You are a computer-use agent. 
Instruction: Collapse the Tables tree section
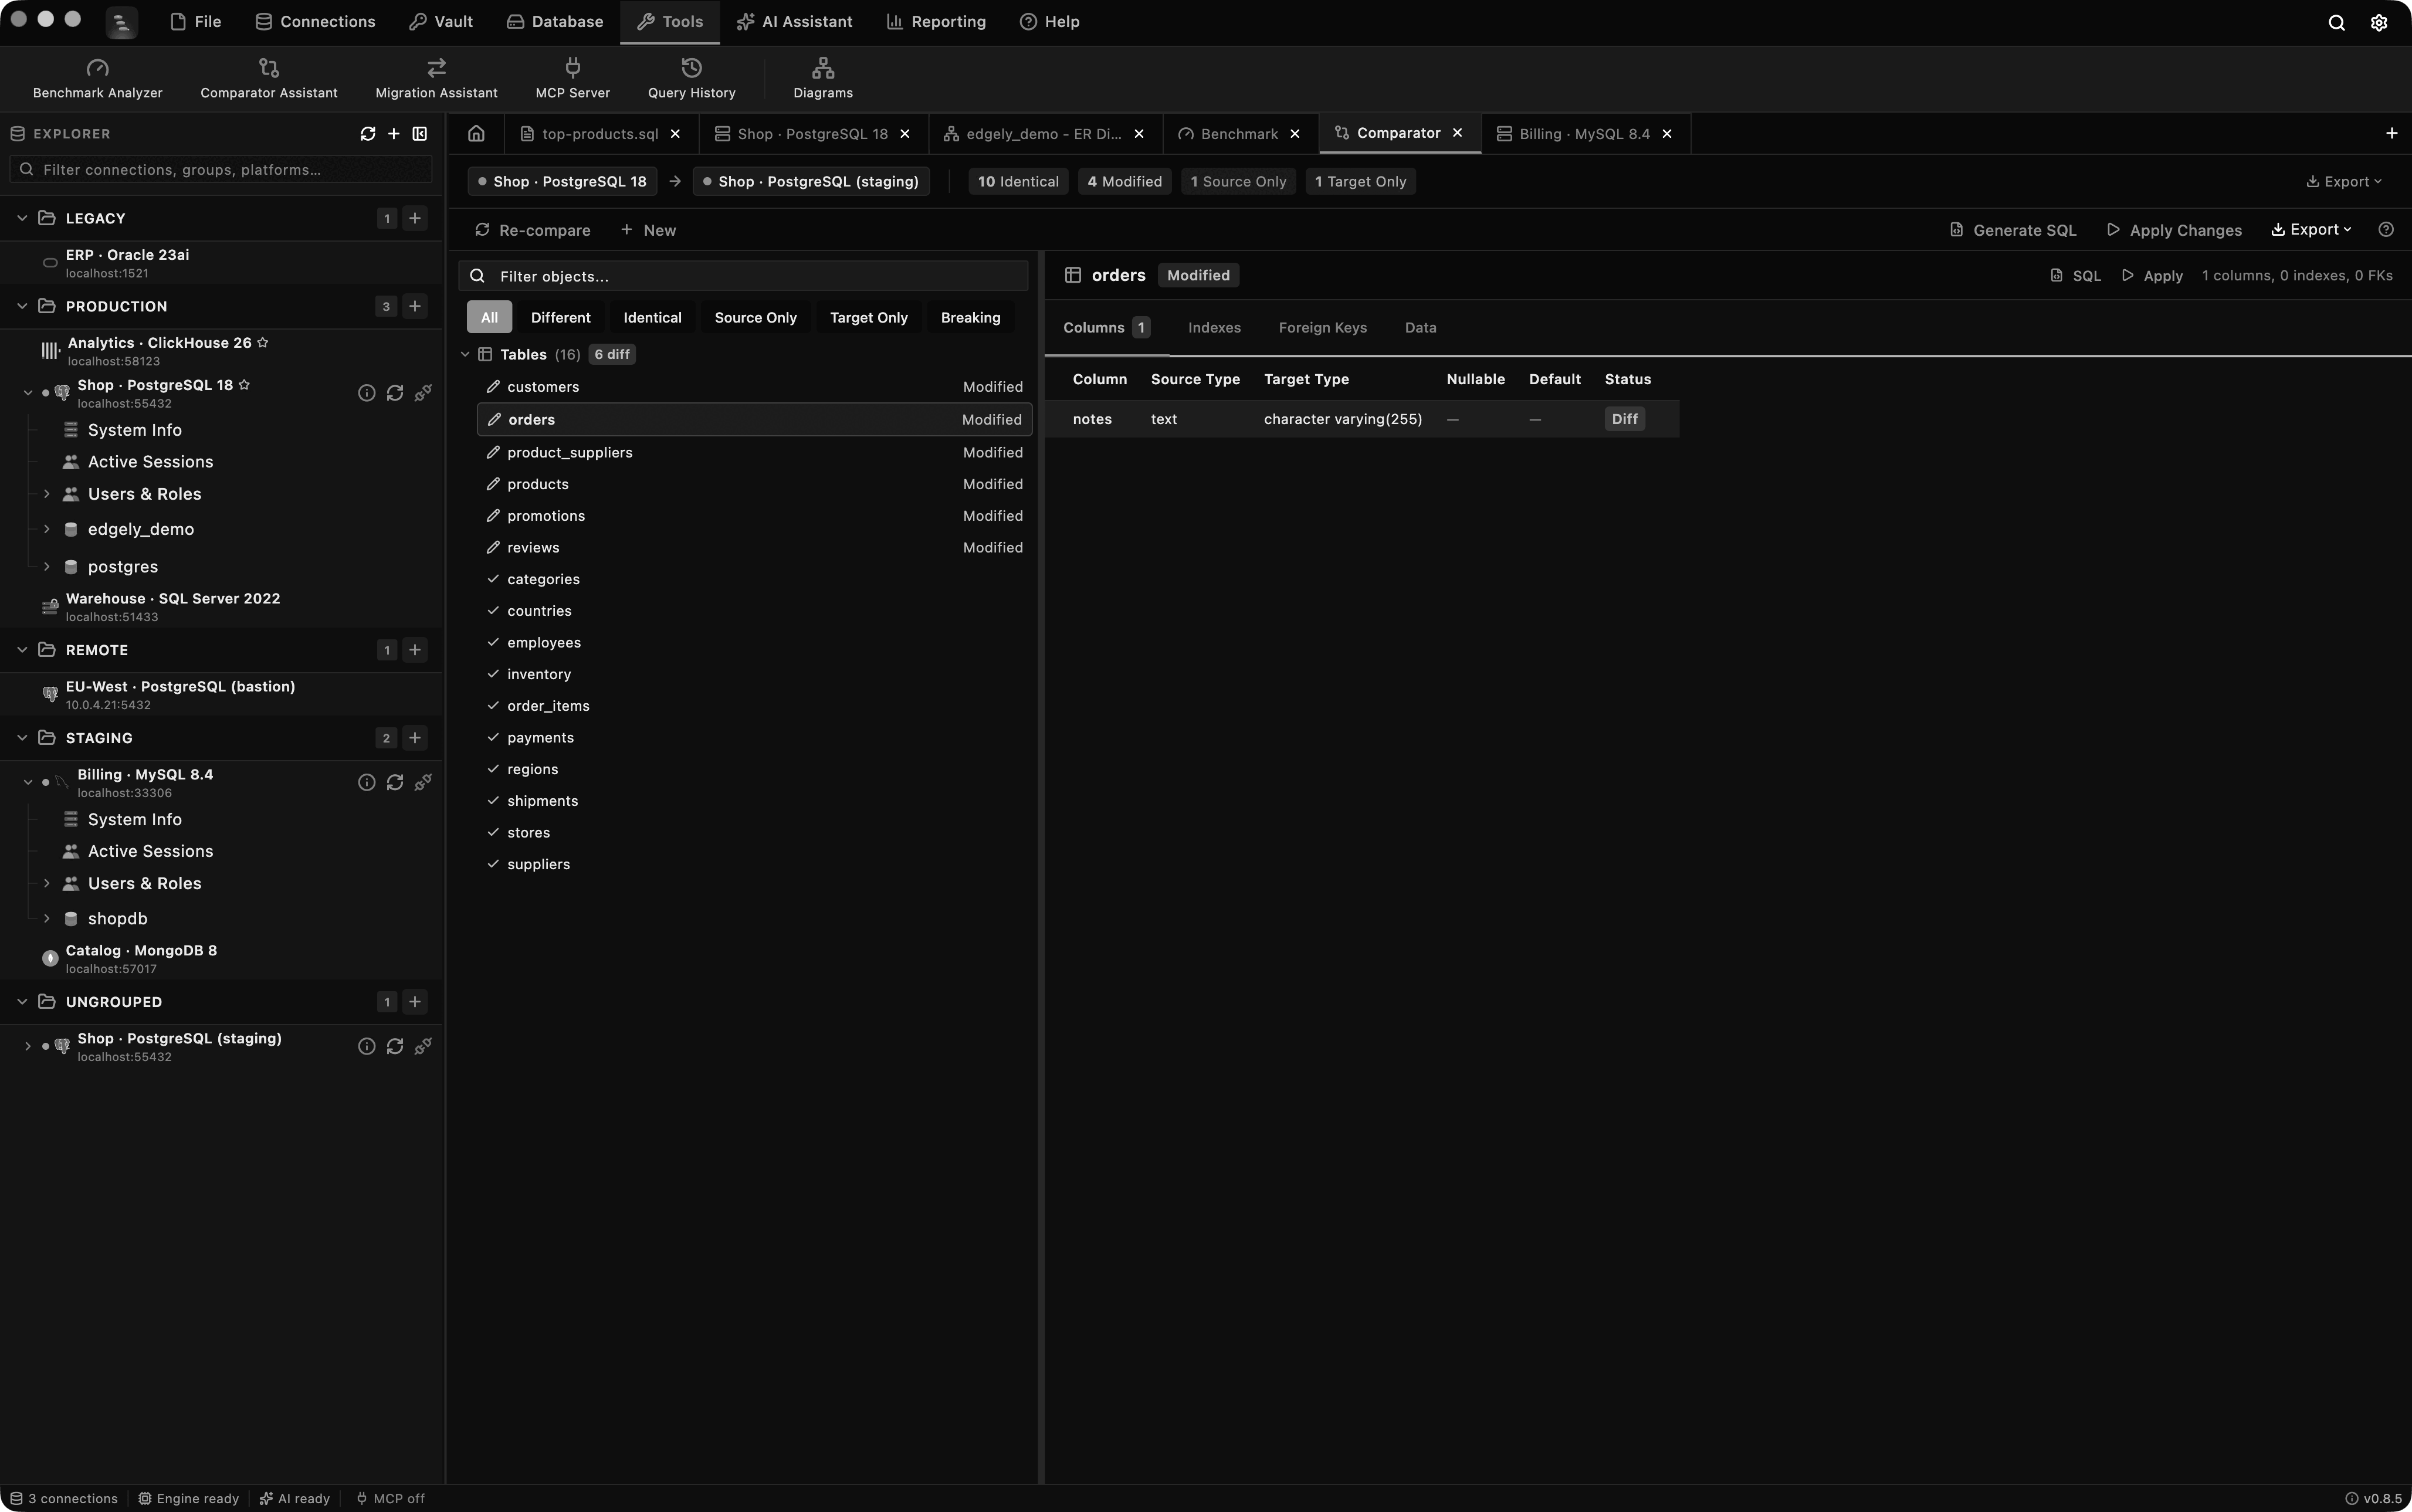465,355
